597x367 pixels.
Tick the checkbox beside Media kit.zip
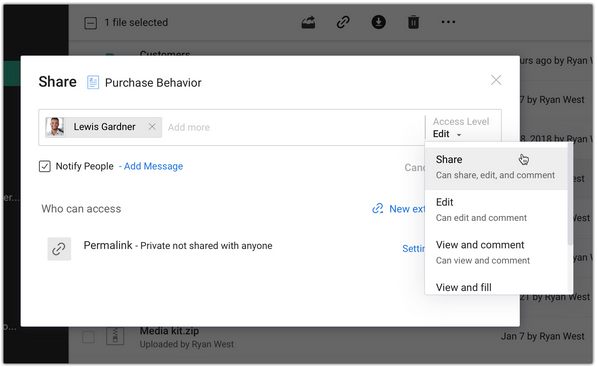click(88, 337)
